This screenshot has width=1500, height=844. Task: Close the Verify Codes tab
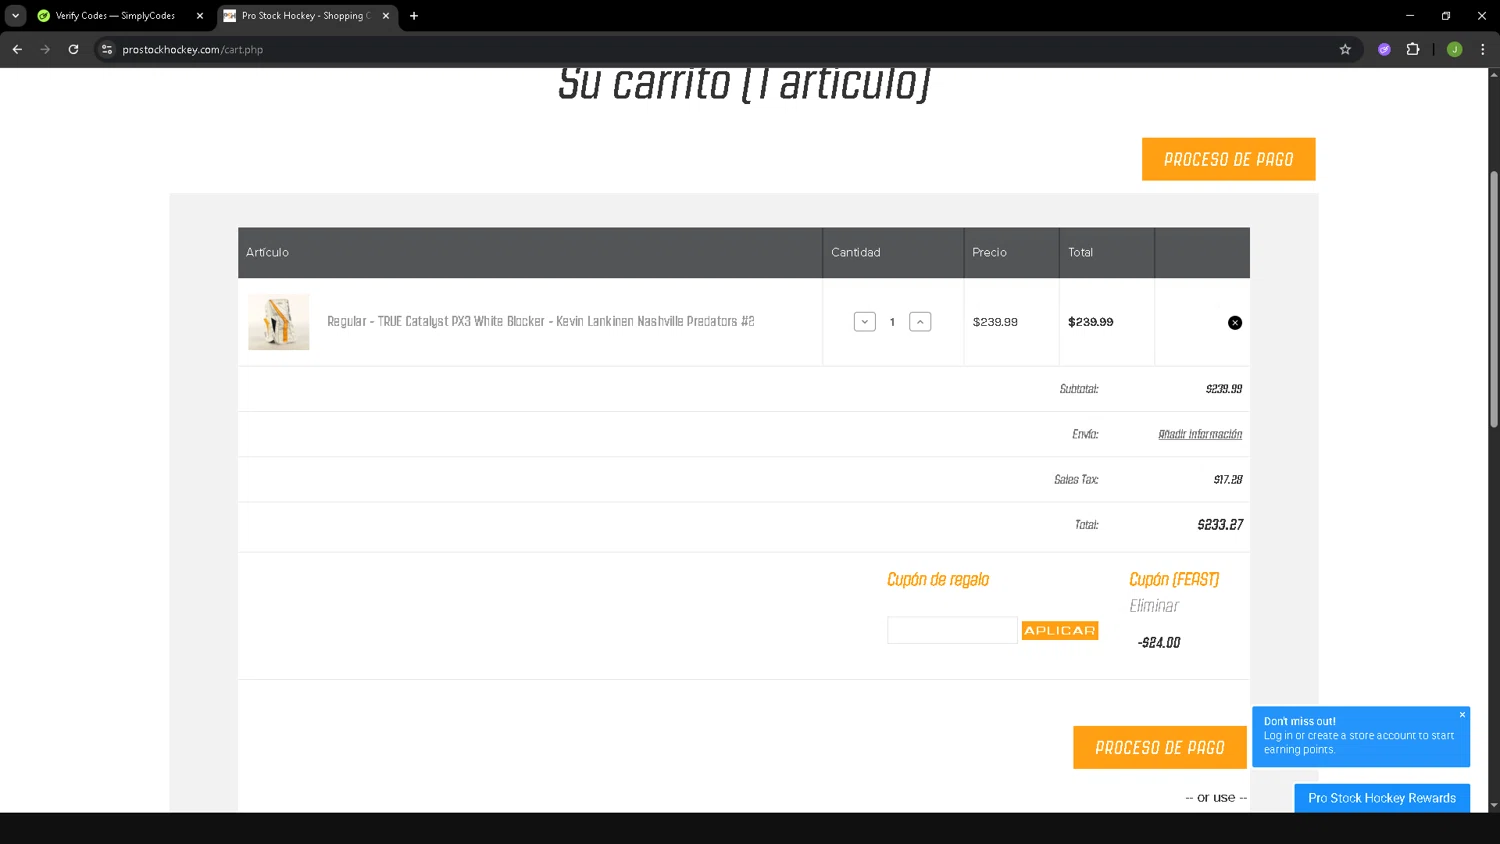[x=200, y=16]
